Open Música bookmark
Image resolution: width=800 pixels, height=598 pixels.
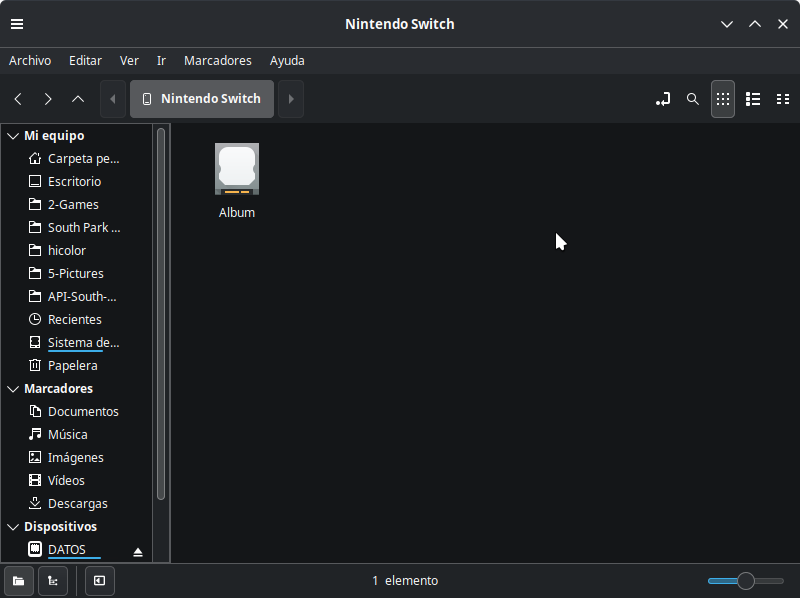coord(77,435)
